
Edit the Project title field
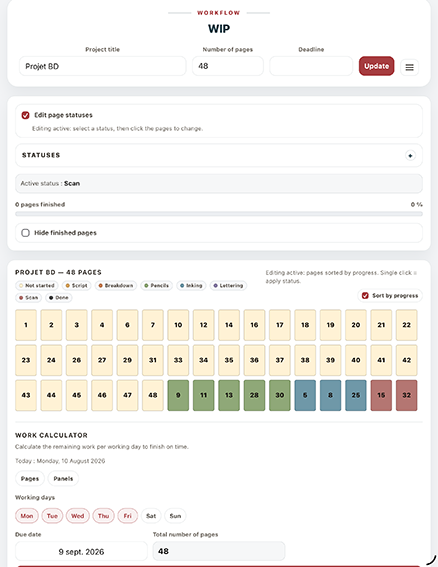102,66
